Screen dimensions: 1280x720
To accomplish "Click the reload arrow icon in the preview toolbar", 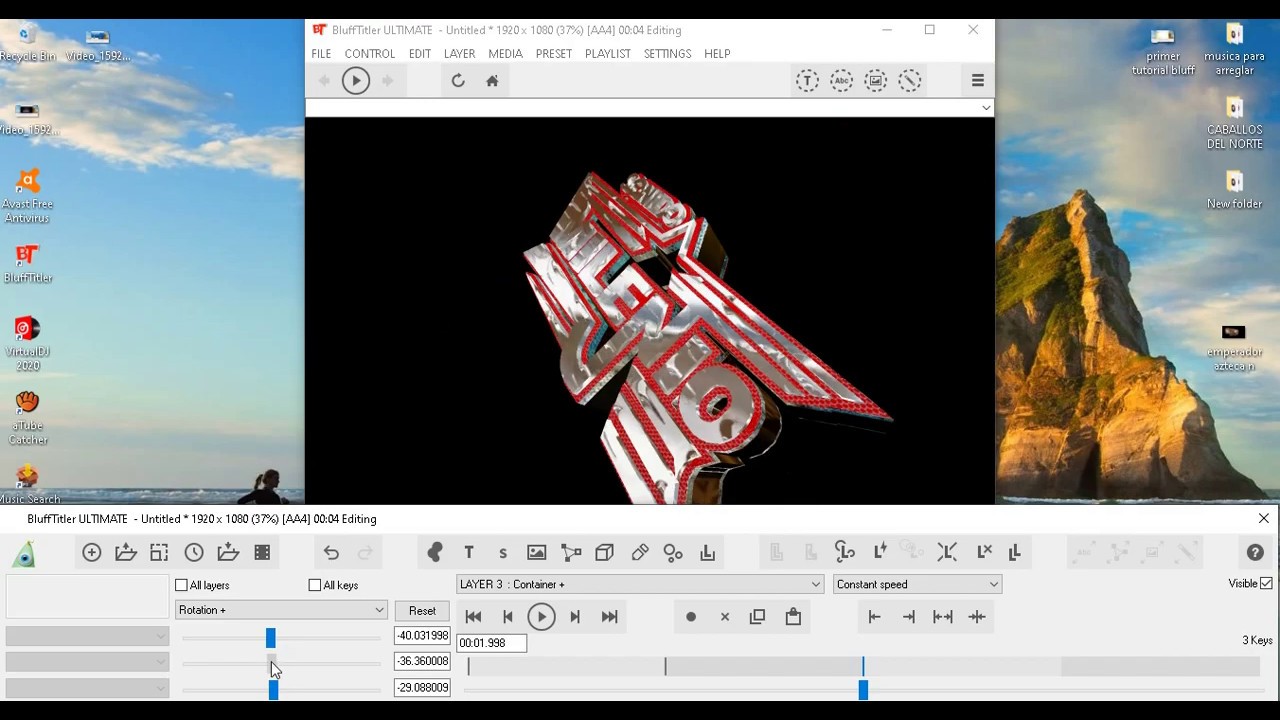I will pos(458,81).
